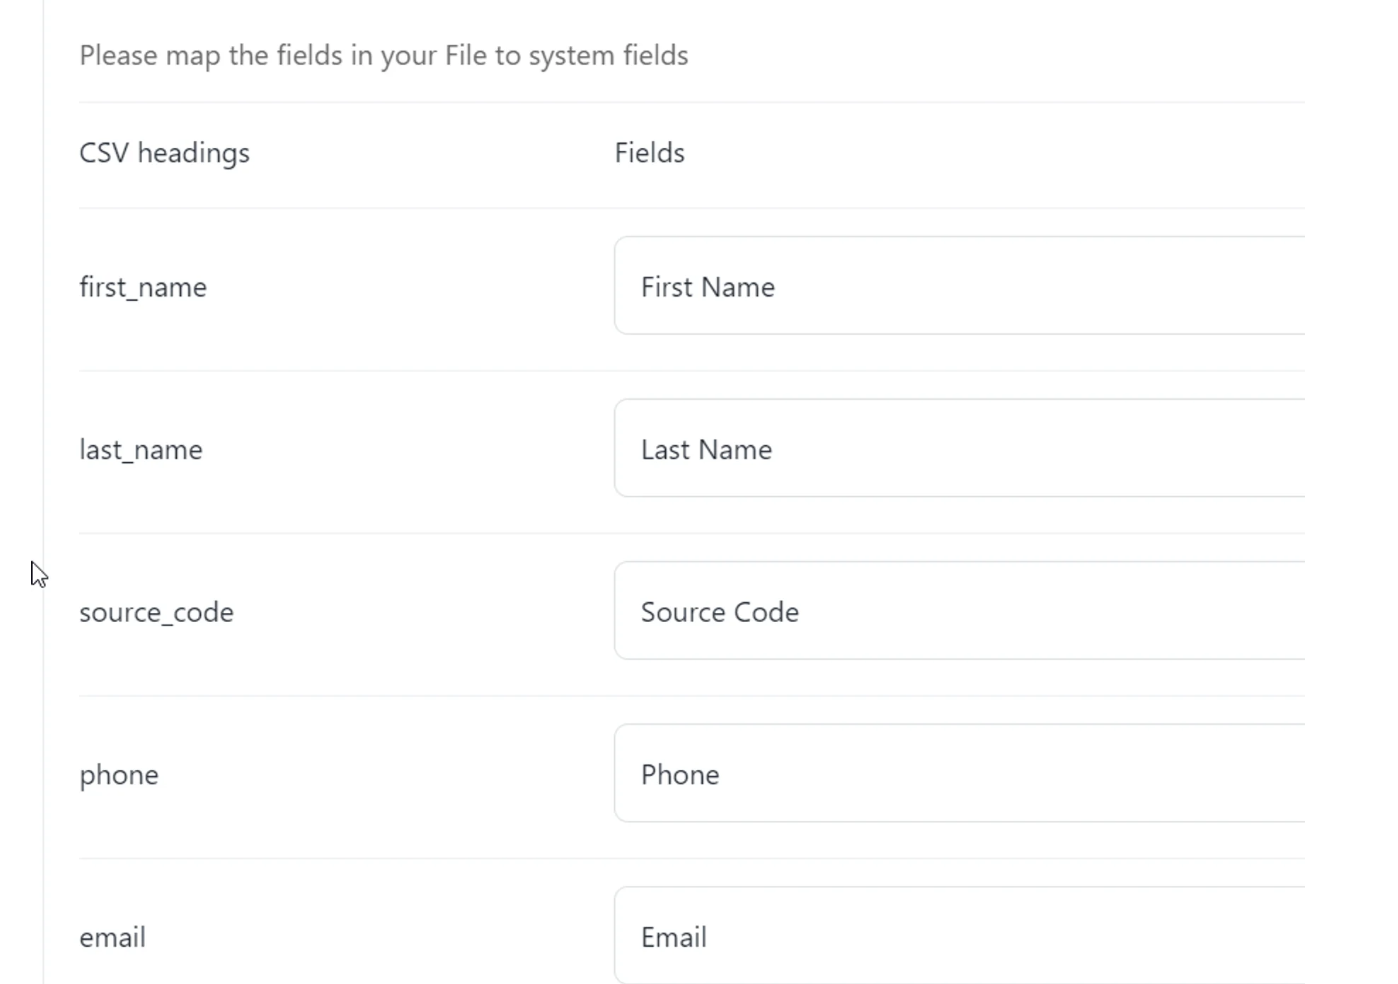Select the last_name CSV heading
This screenshot has height=984, width=1398.
140,449
